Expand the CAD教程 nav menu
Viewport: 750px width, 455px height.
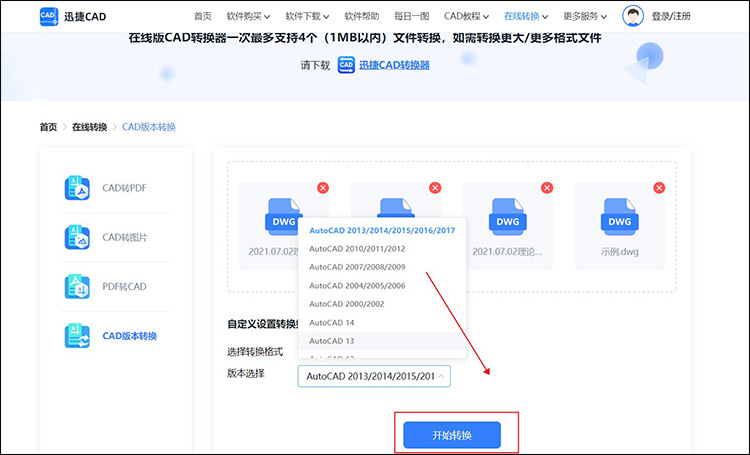tap(466, 16)
